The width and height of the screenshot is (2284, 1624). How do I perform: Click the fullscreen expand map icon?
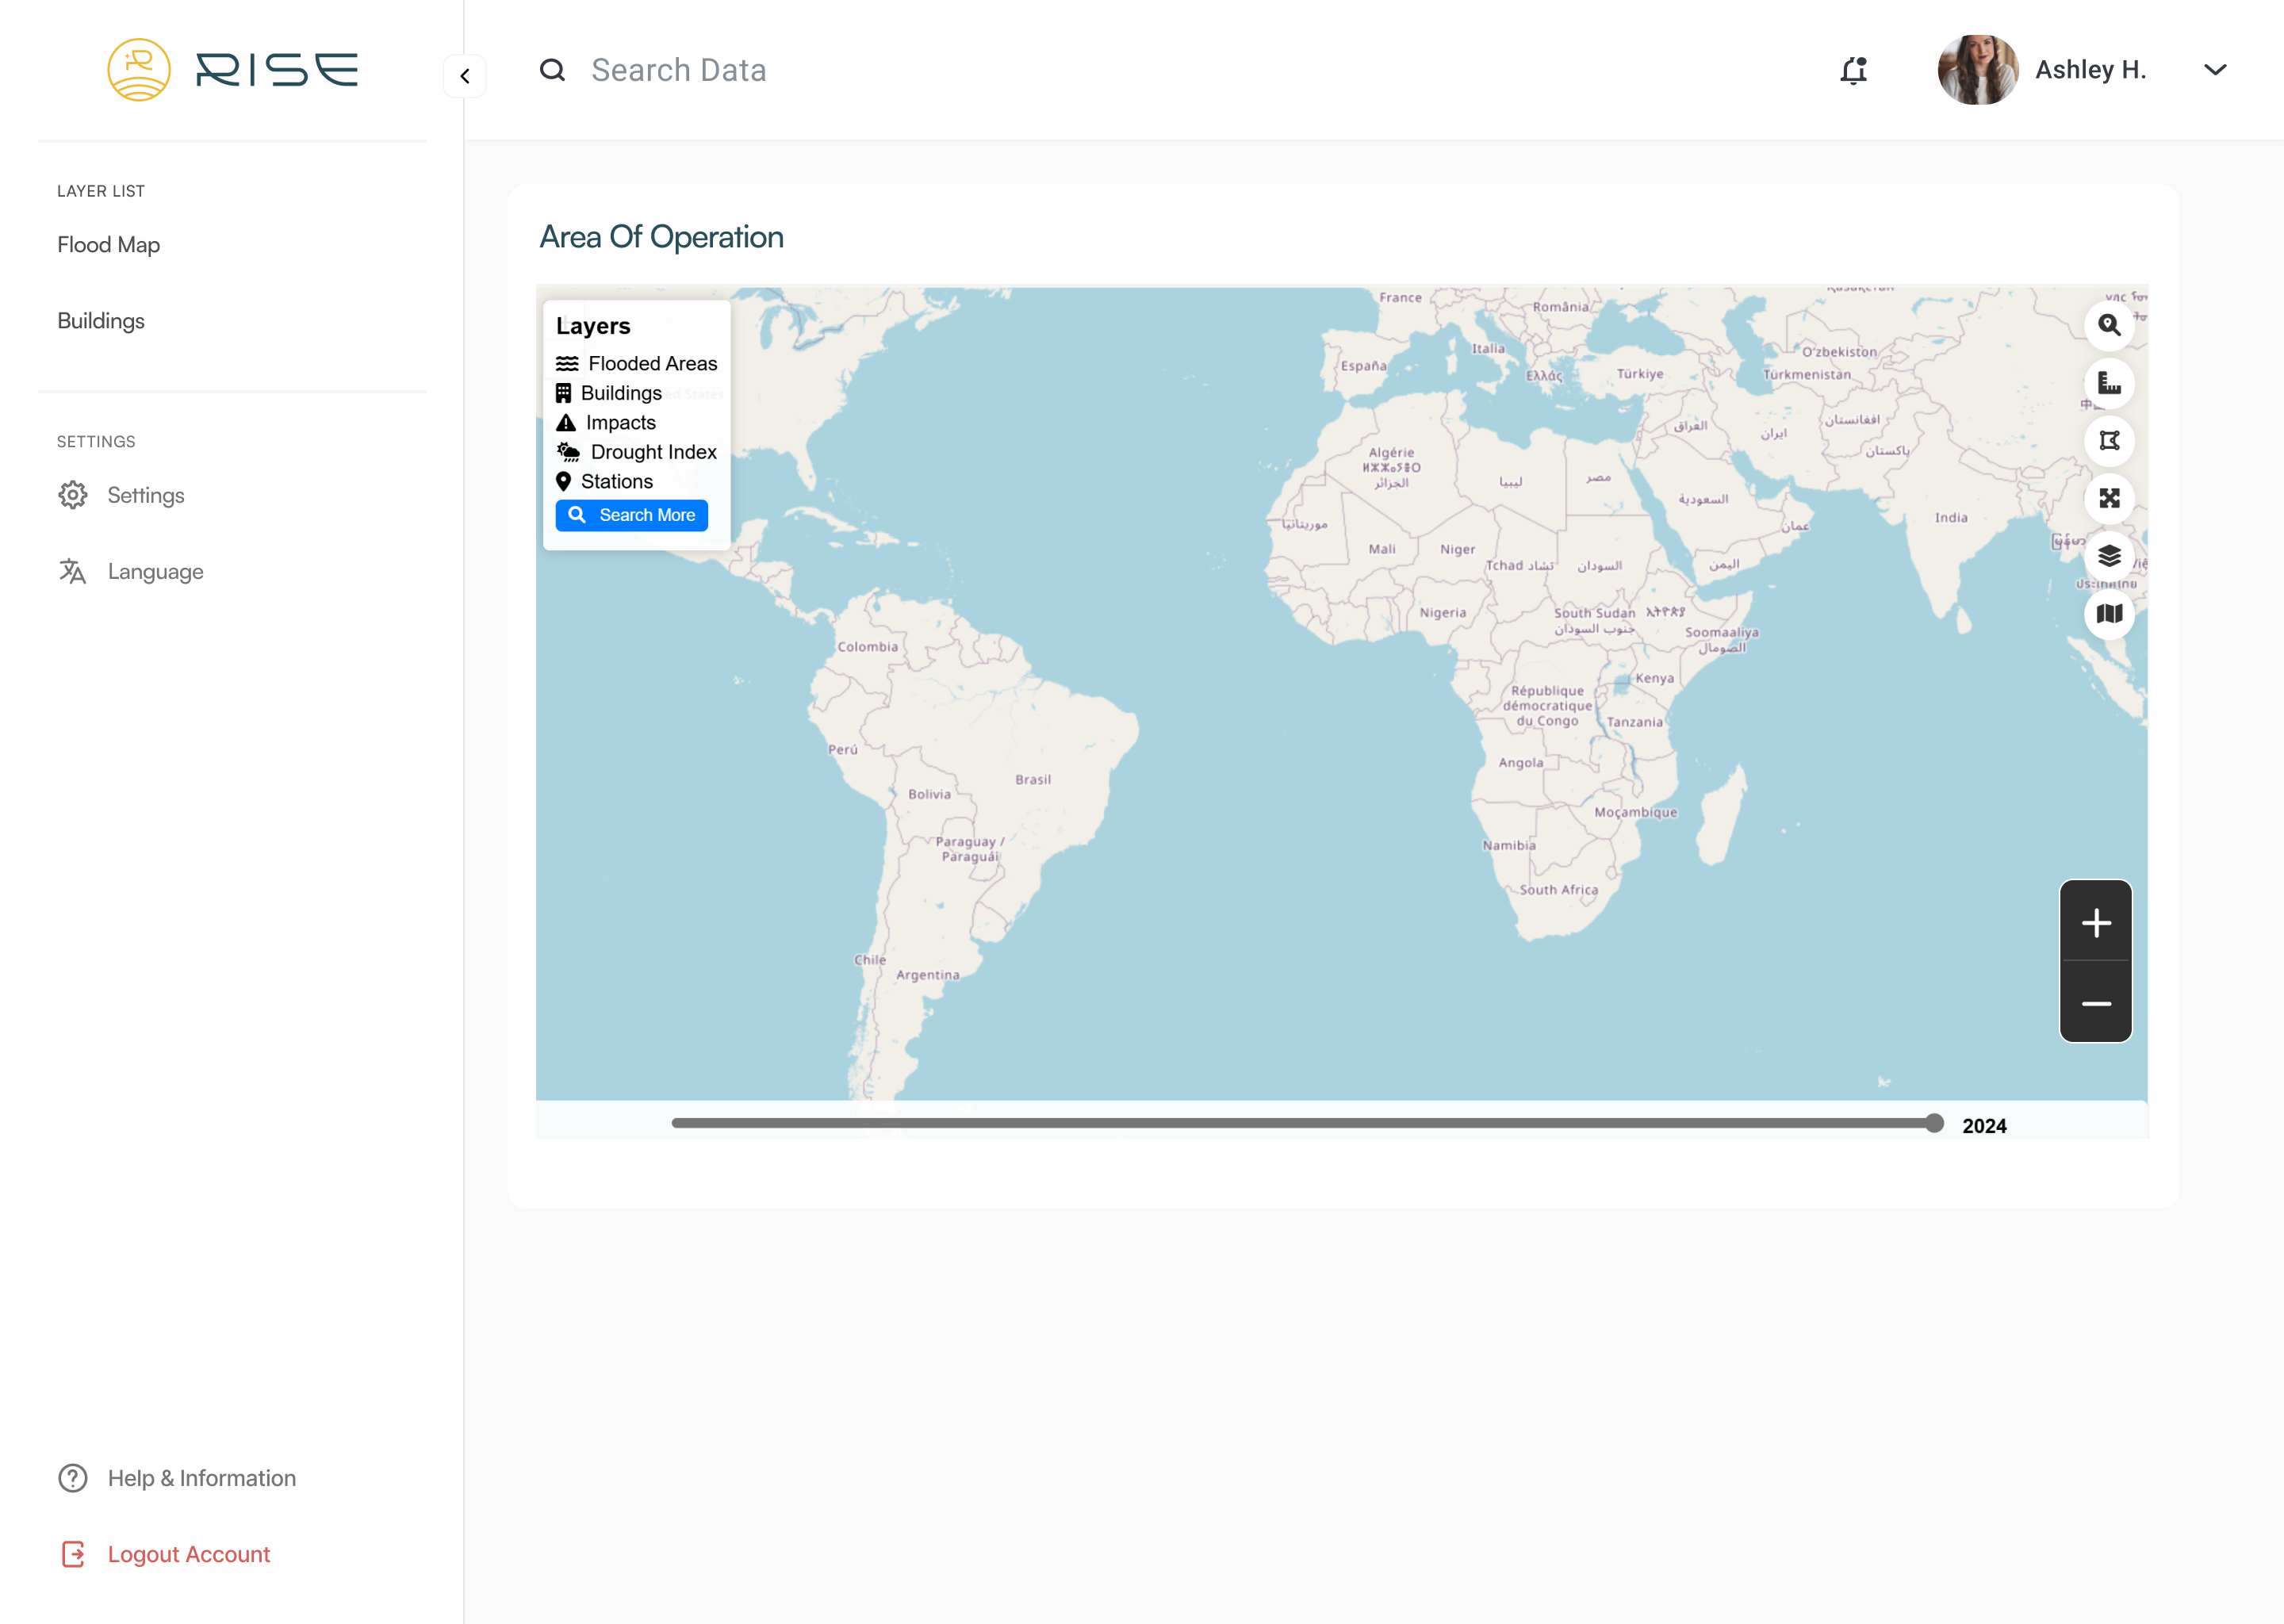click(2109, 498)
